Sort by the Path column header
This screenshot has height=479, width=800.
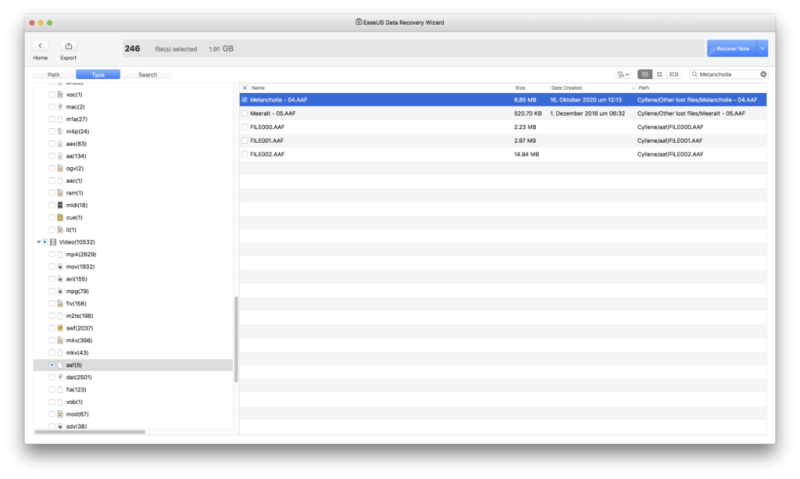click(644, 88)
